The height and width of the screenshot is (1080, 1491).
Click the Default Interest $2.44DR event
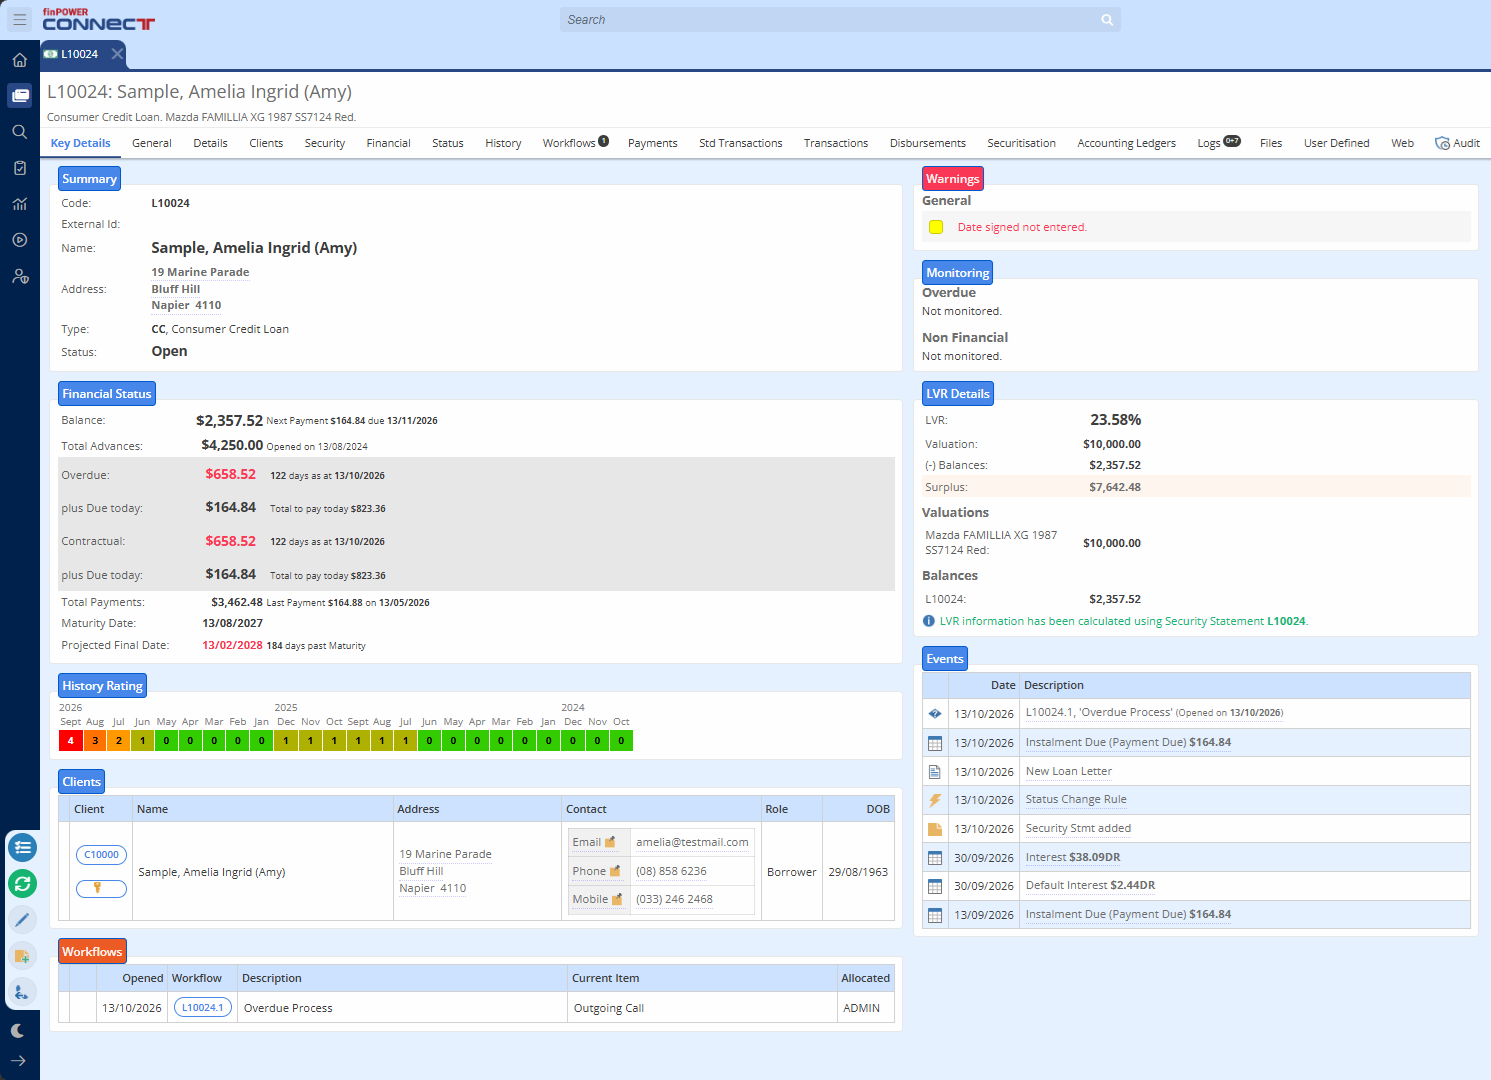coord(1090,886)
